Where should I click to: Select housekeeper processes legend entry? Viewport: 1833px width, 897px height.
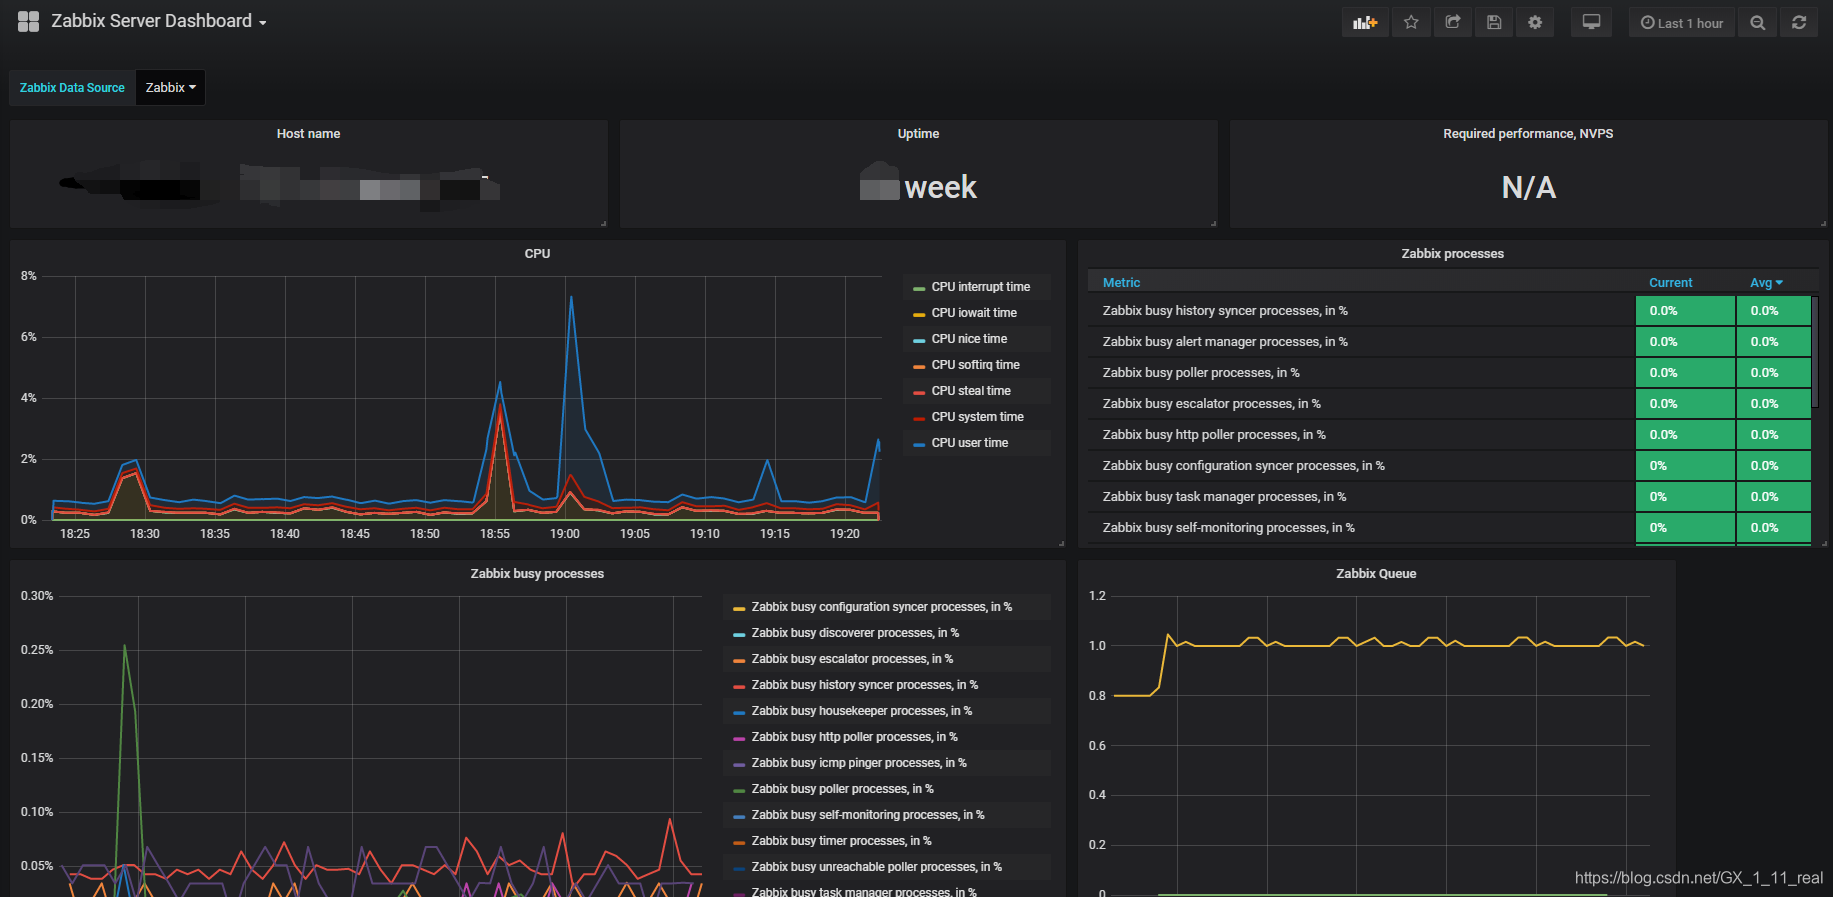(861, 711)
